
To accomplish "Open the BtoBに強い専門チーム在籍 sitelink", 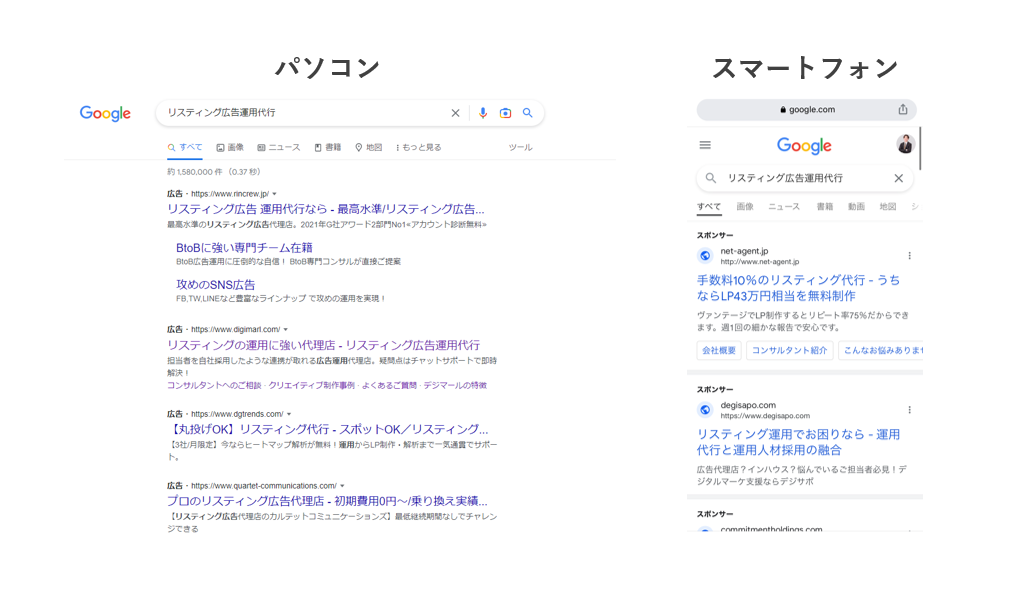I will pos(244,248).
